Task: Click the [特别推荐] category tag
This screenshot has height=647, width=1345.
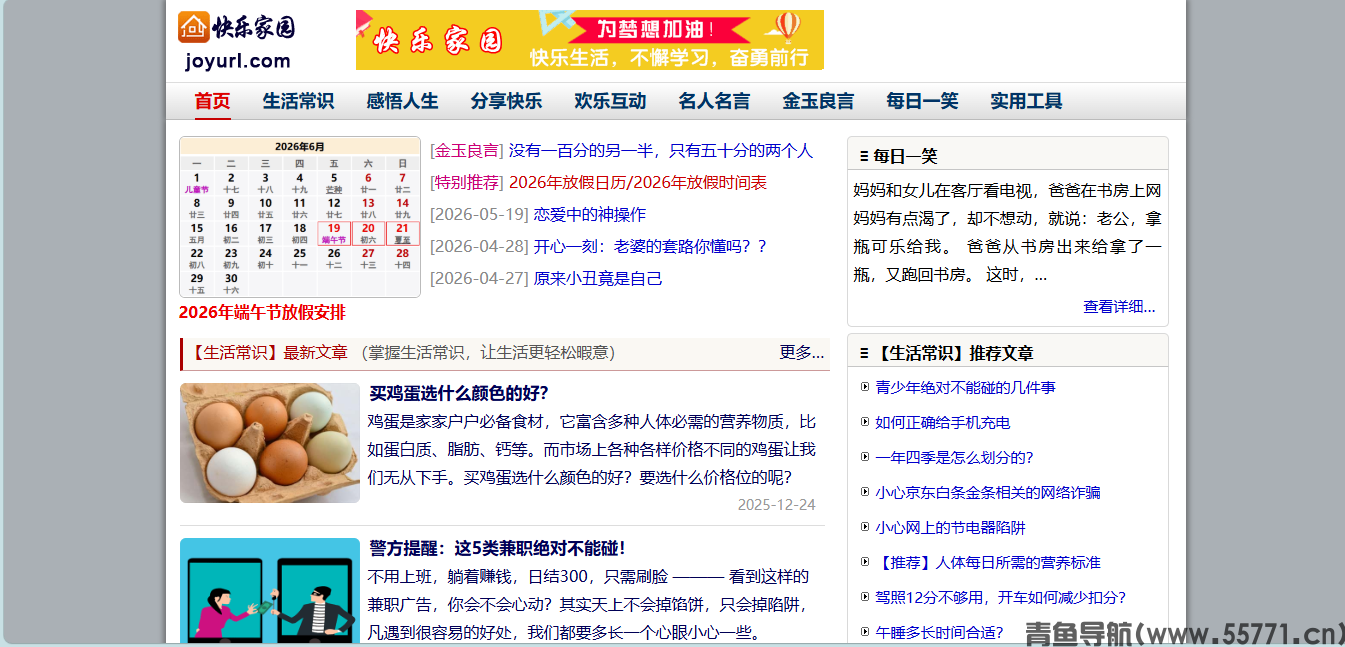Action: pyautogui.click(x=467, y=183)
